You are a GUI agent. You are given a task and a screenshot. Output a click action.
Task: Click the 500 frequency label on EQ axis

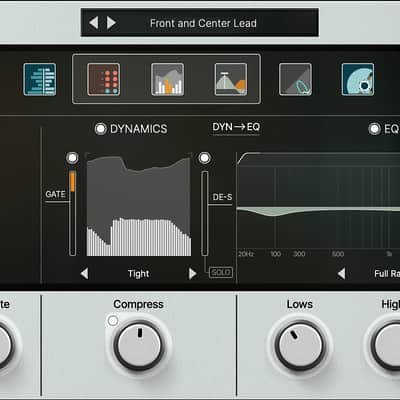pos(338,254)
